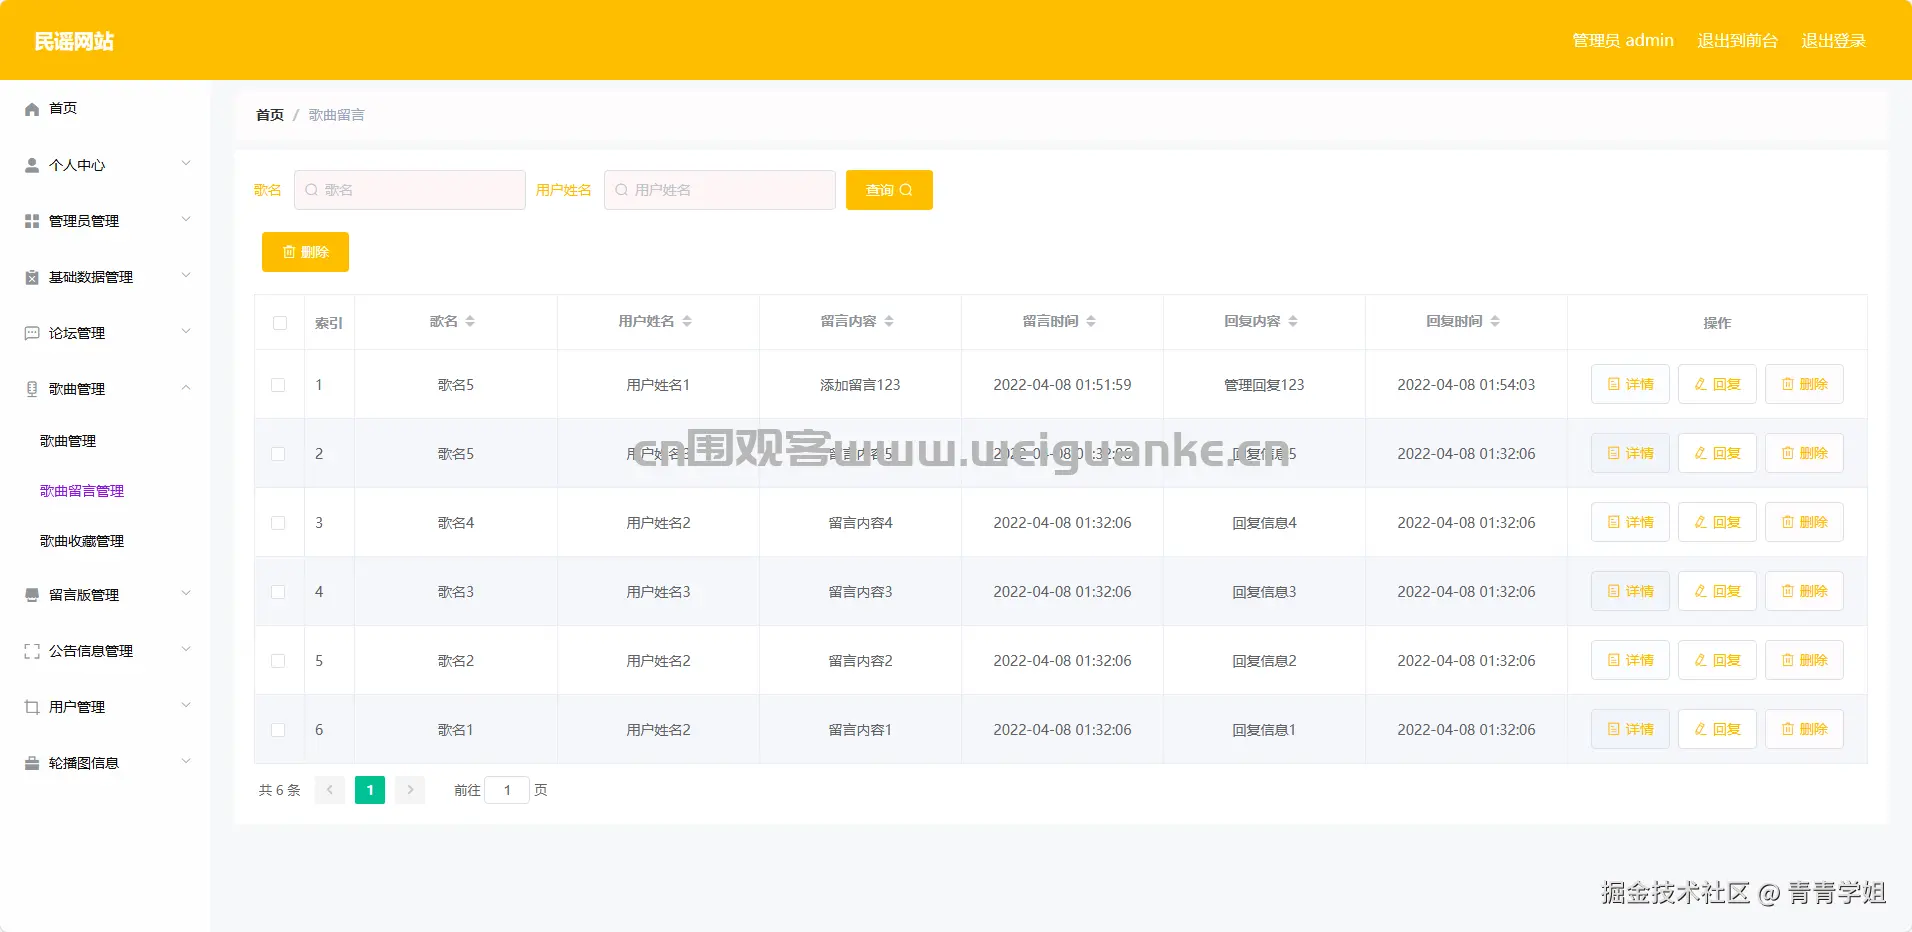Click the person icon beside 个人中心
This screenshot has width=1912, height=932.
pyautogui.click(x=32, y=165)
